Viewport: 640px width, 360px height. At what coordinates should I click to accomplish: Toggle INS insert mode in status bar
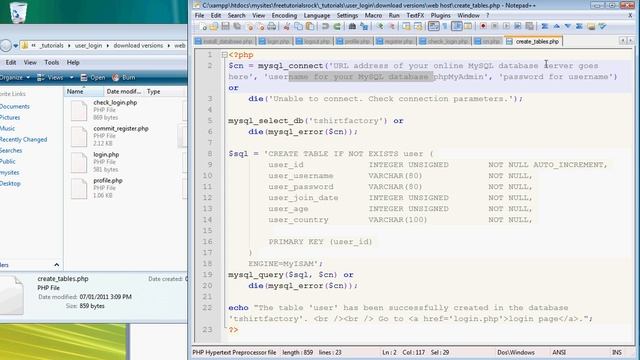click(x=617, y=352)
